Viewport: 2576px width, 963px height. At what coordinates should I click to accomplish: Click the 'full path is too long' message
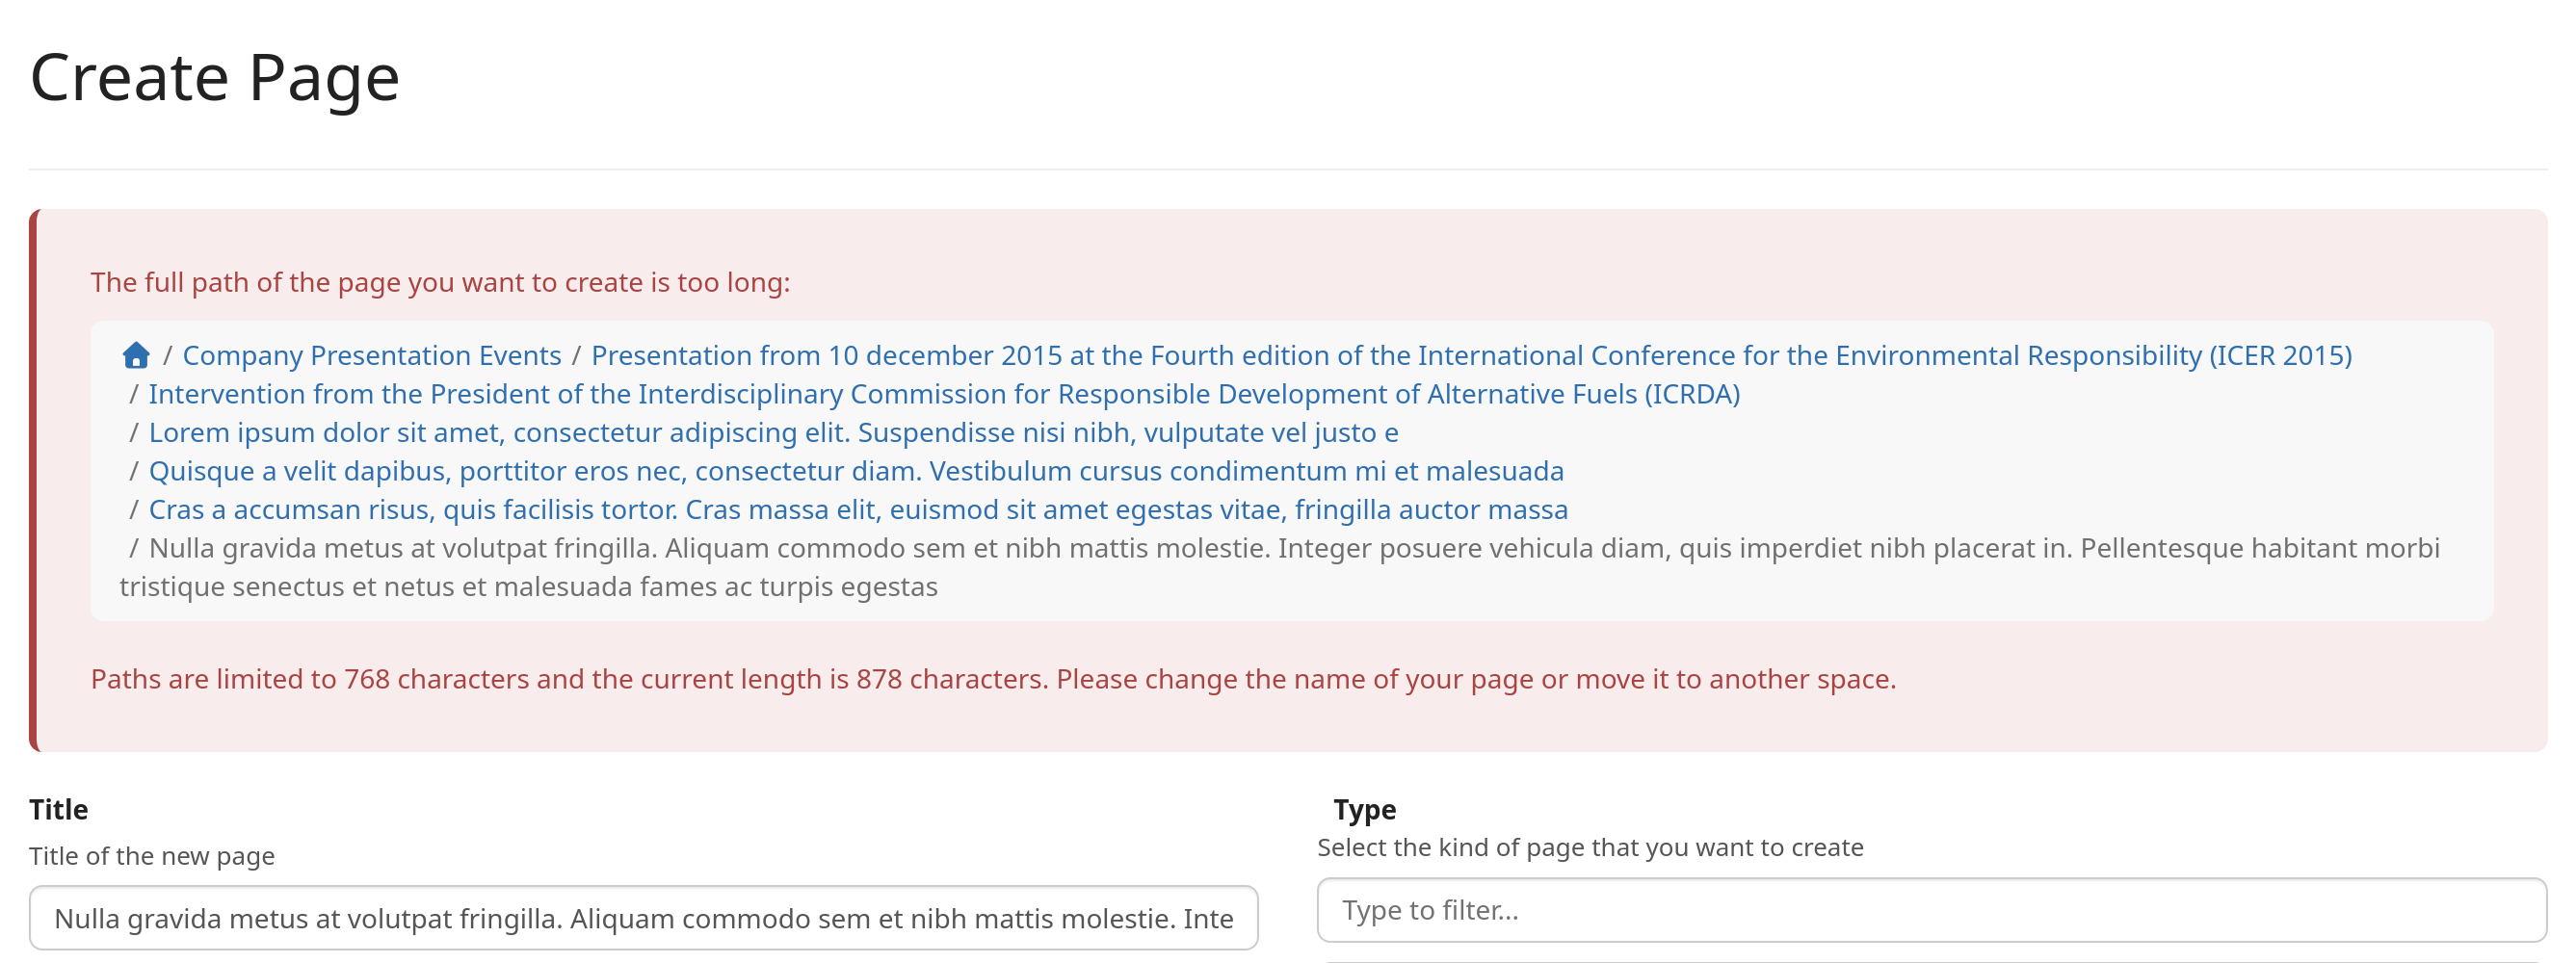(x=440, y=283)
